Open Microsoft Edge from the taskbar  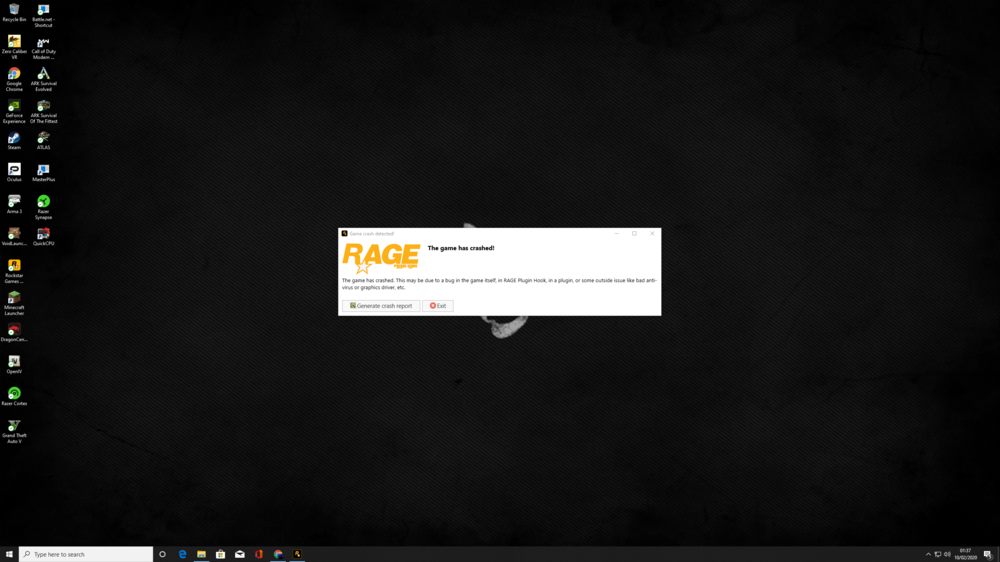pos(182,554)
